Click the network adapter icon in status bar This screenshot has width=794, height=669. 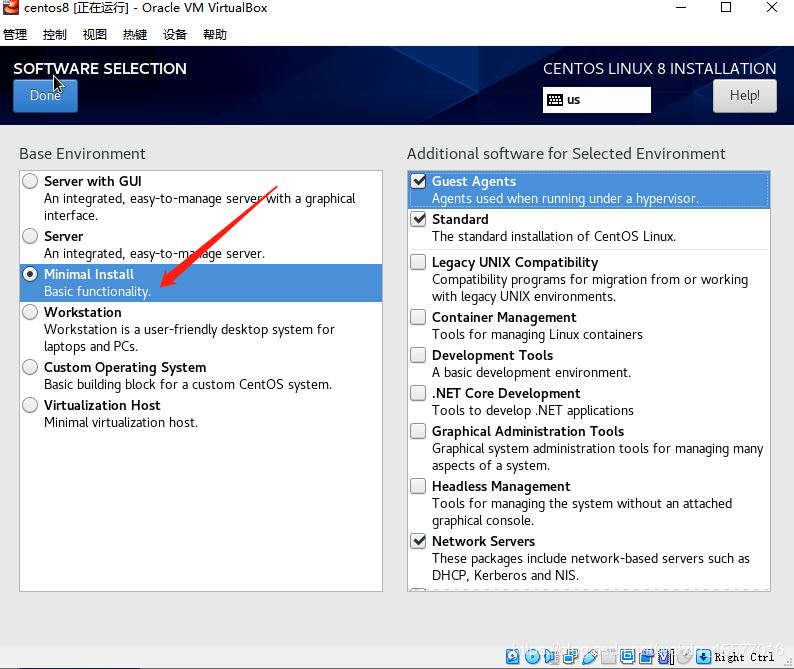[570, 657]
